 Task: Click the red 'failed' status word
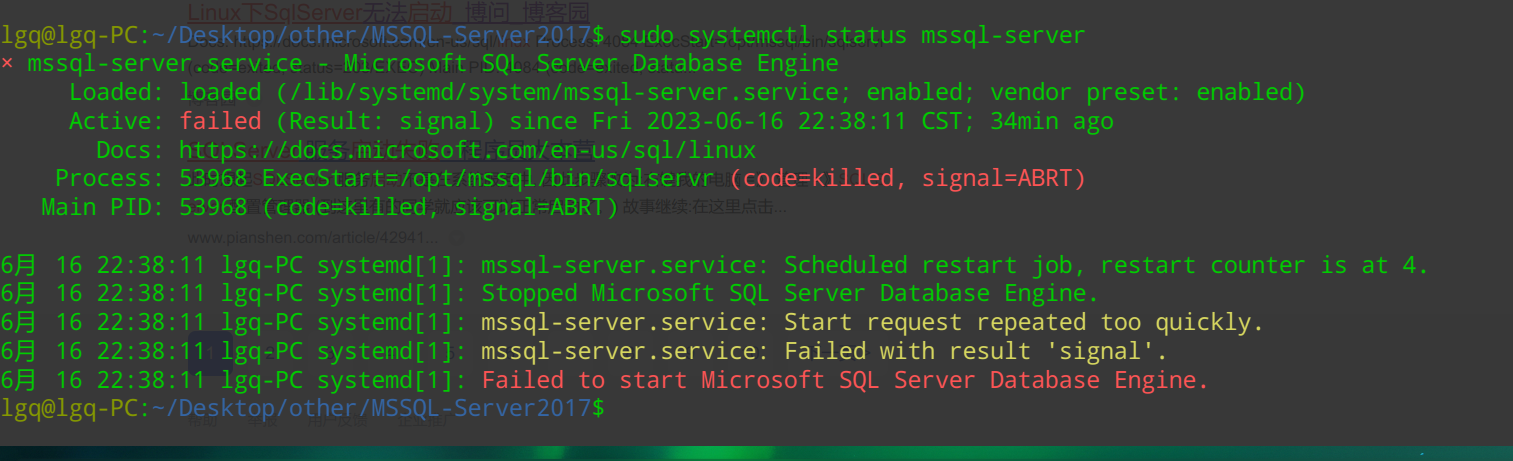pyautogui.click(x=220, y=122)
